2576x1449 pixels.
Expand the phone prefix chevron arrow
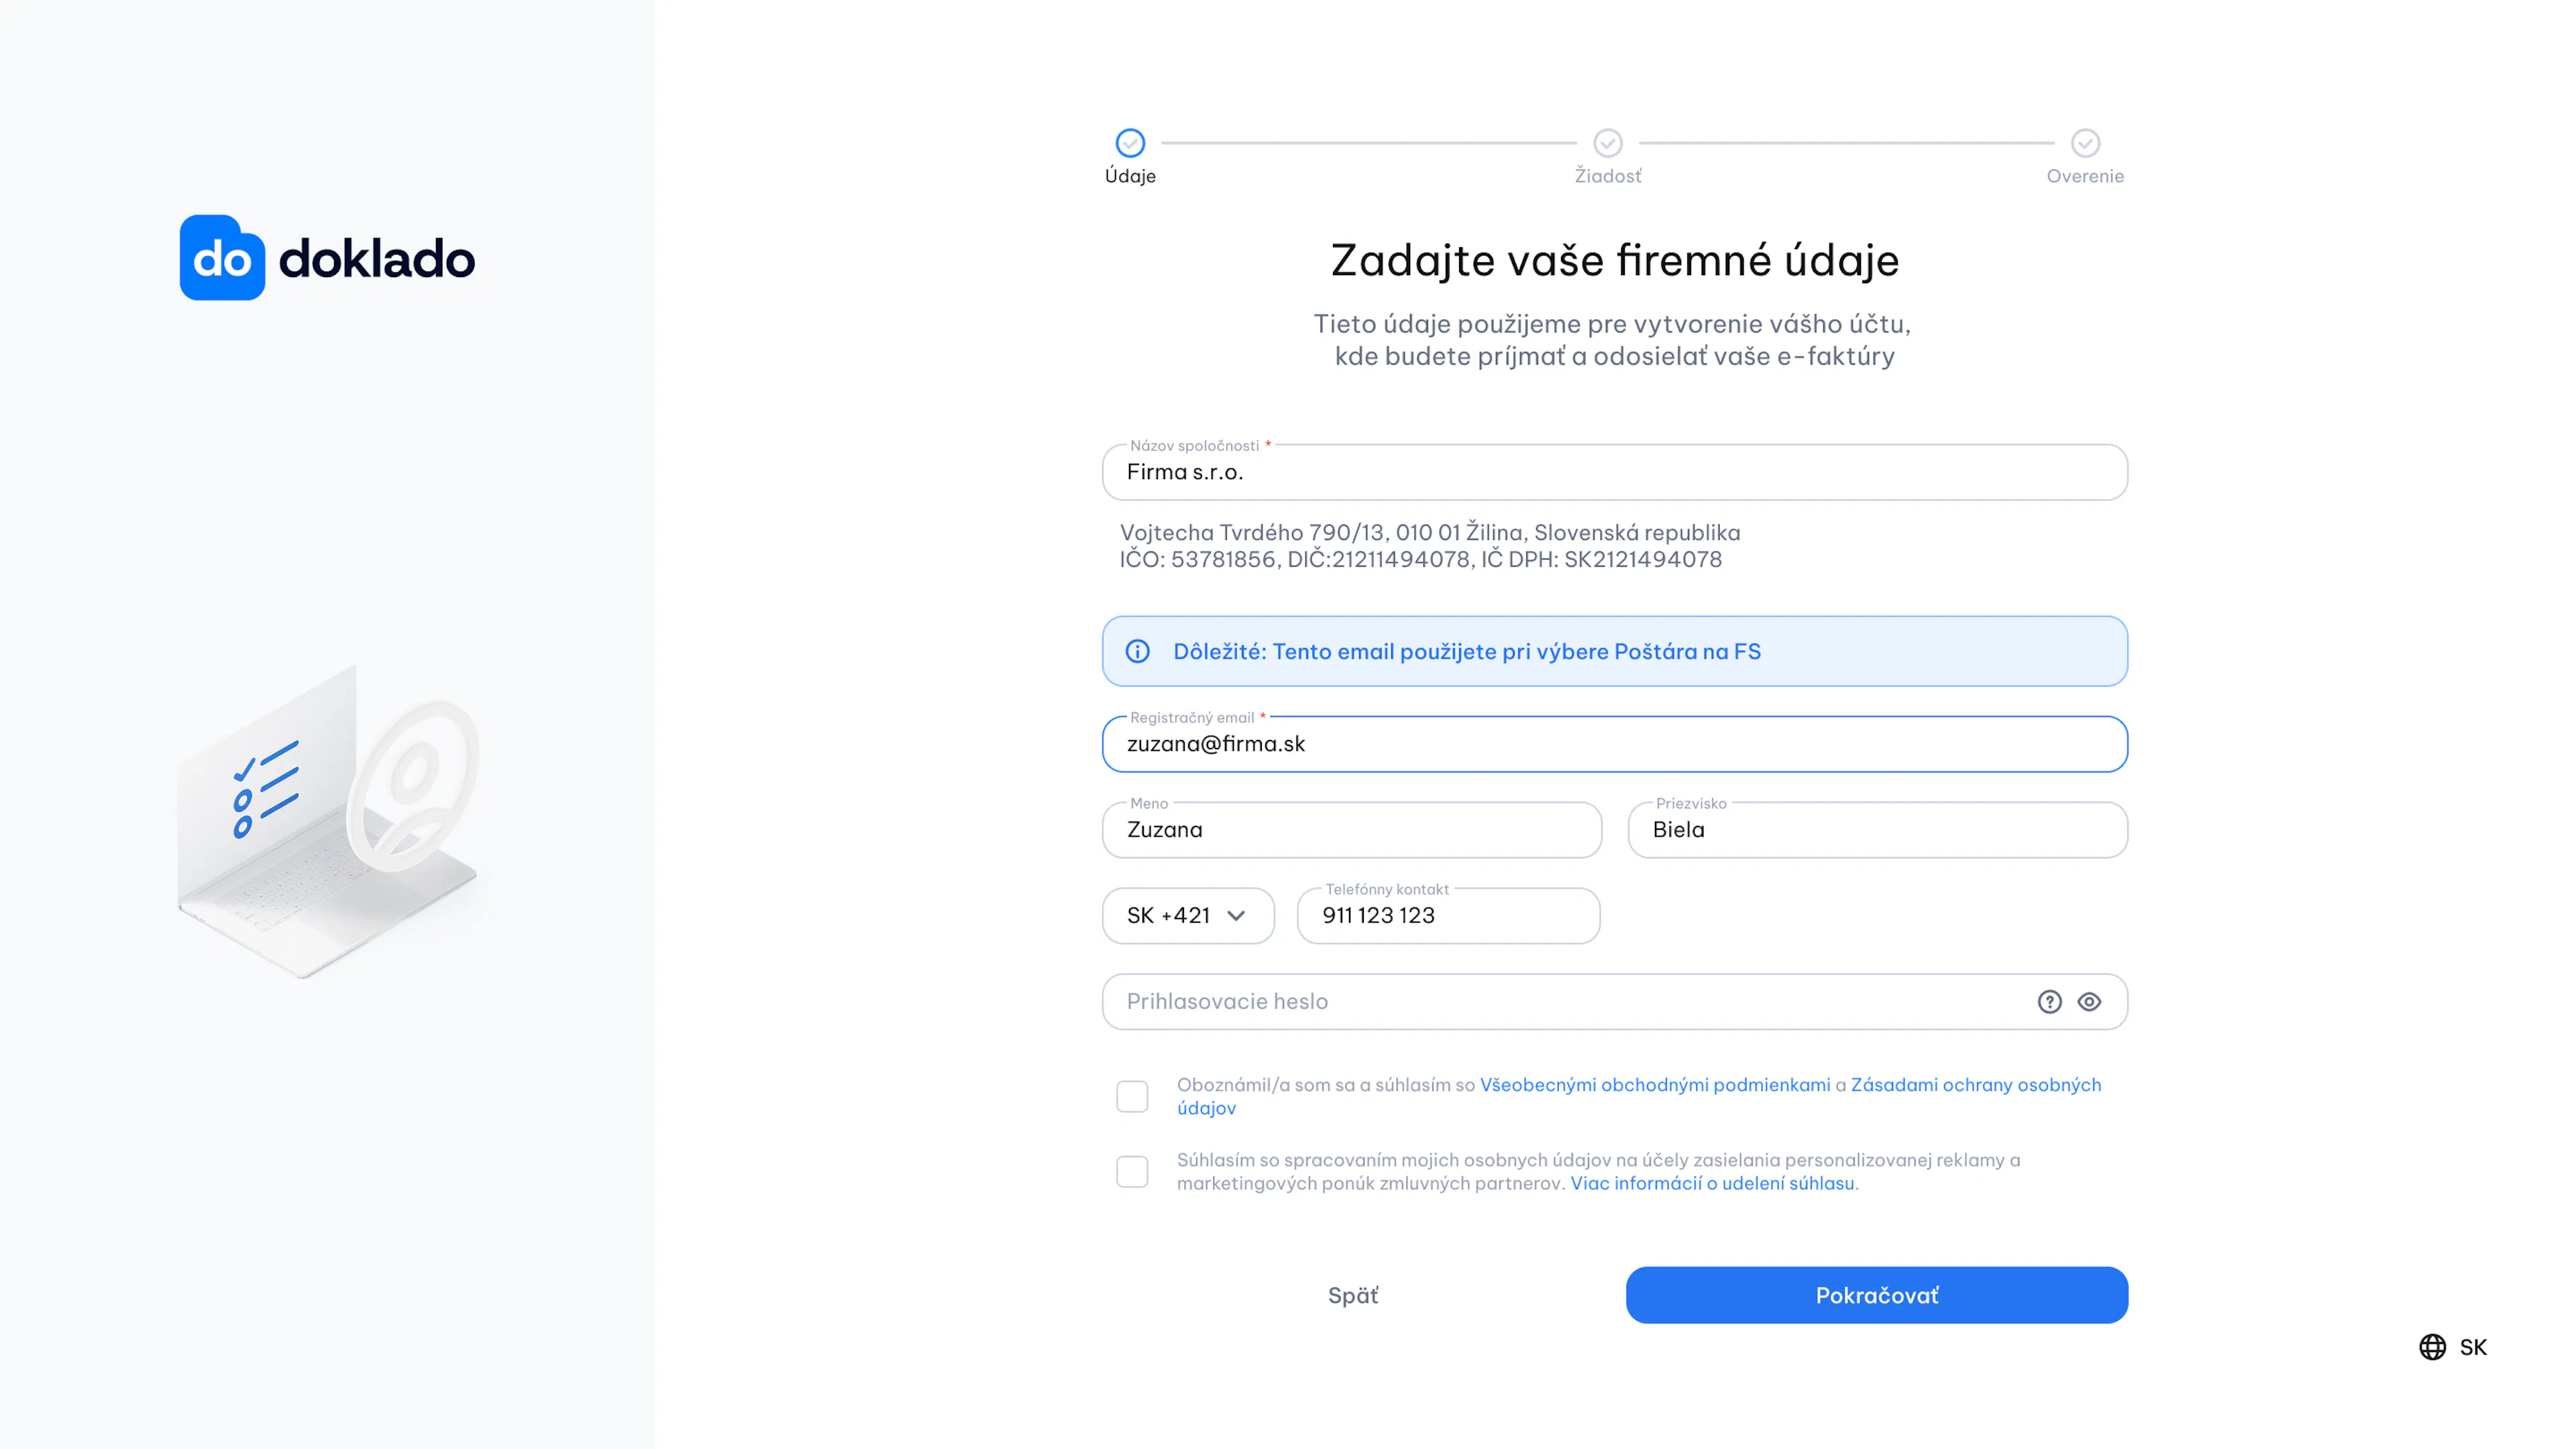click(1236, 916)
